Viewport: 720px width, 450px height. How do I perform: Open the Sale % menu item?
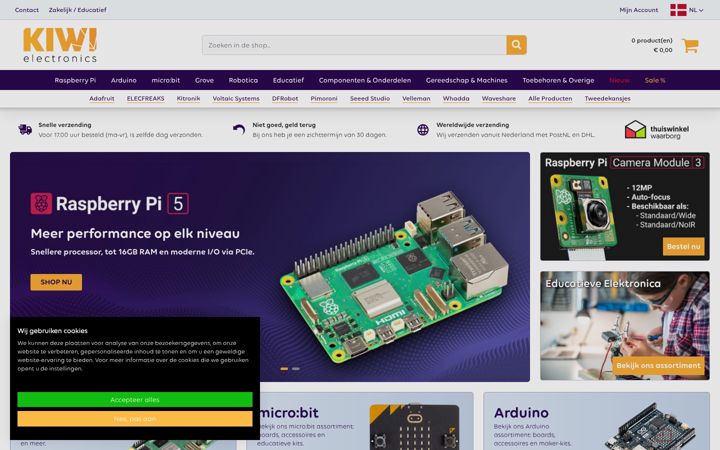pos(655,80)
